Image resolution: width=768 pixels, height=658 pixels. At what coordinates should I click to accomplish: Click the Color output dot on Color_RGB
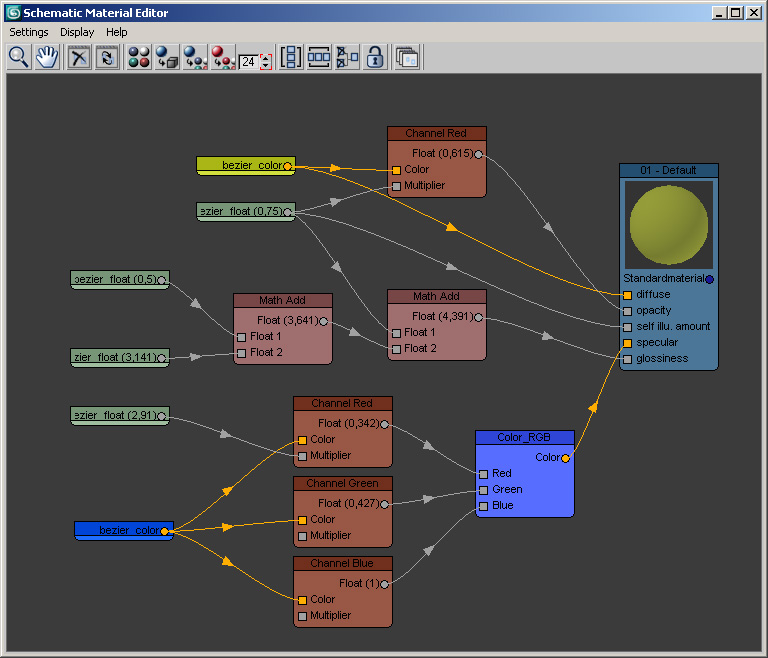tap(565, 458)
